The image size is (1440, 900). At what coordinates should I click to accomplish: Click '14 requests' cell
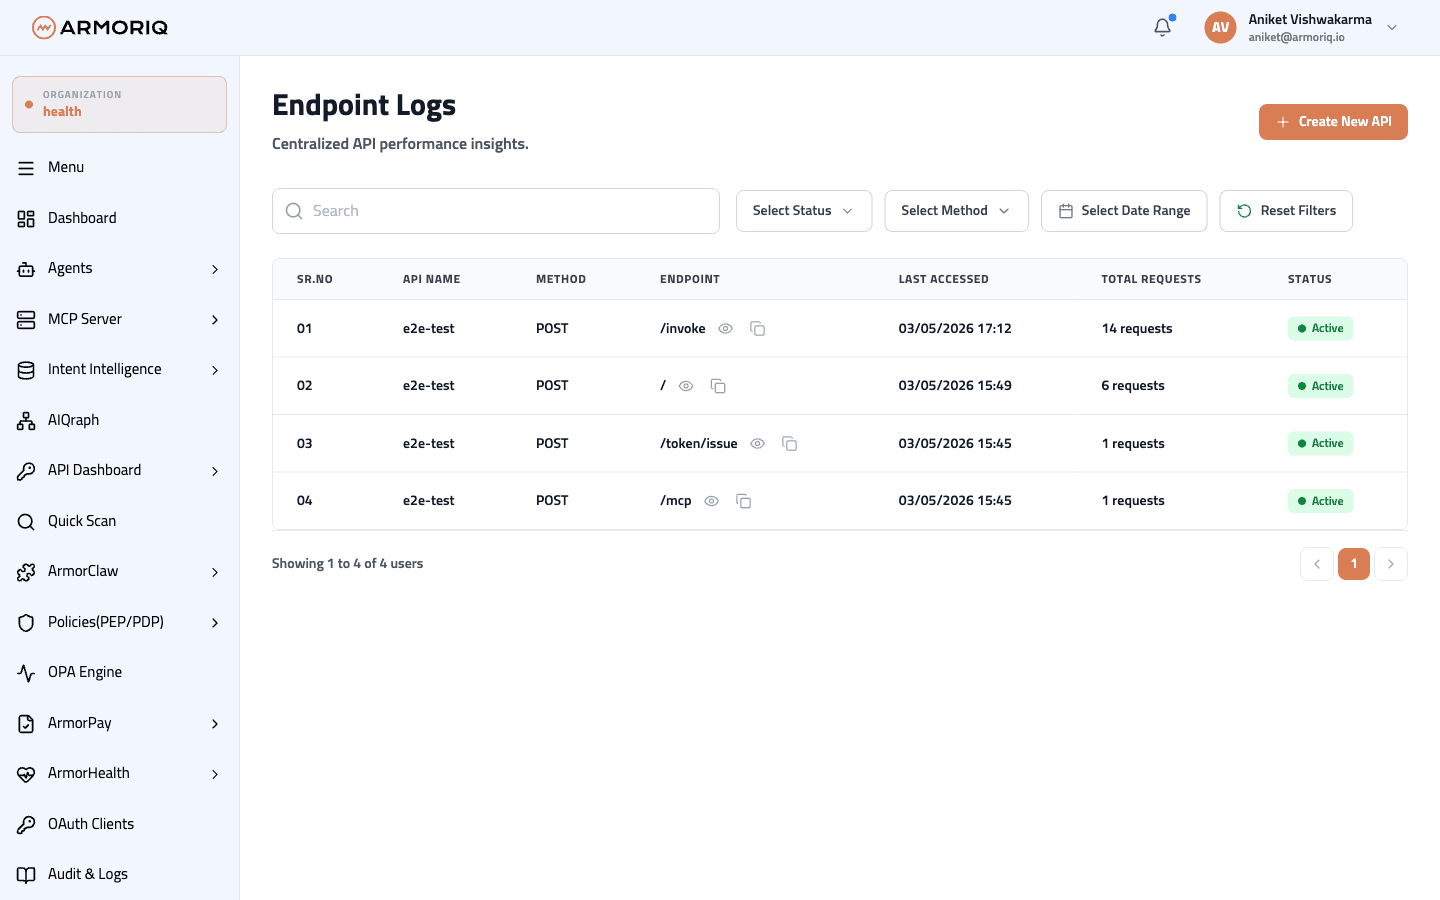coord(1137,329)
